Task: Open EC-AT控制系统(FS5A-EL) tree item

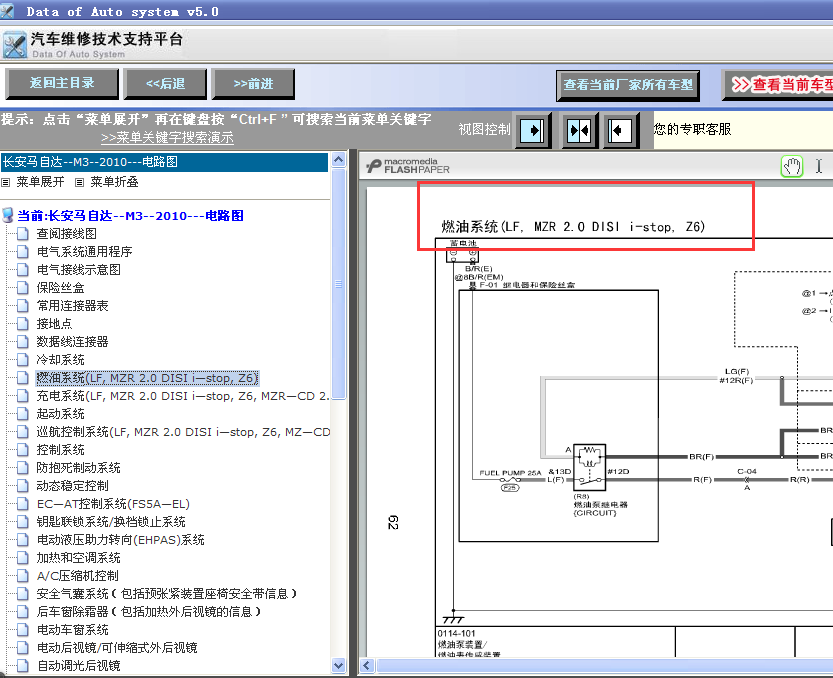Action: (113, 504)
